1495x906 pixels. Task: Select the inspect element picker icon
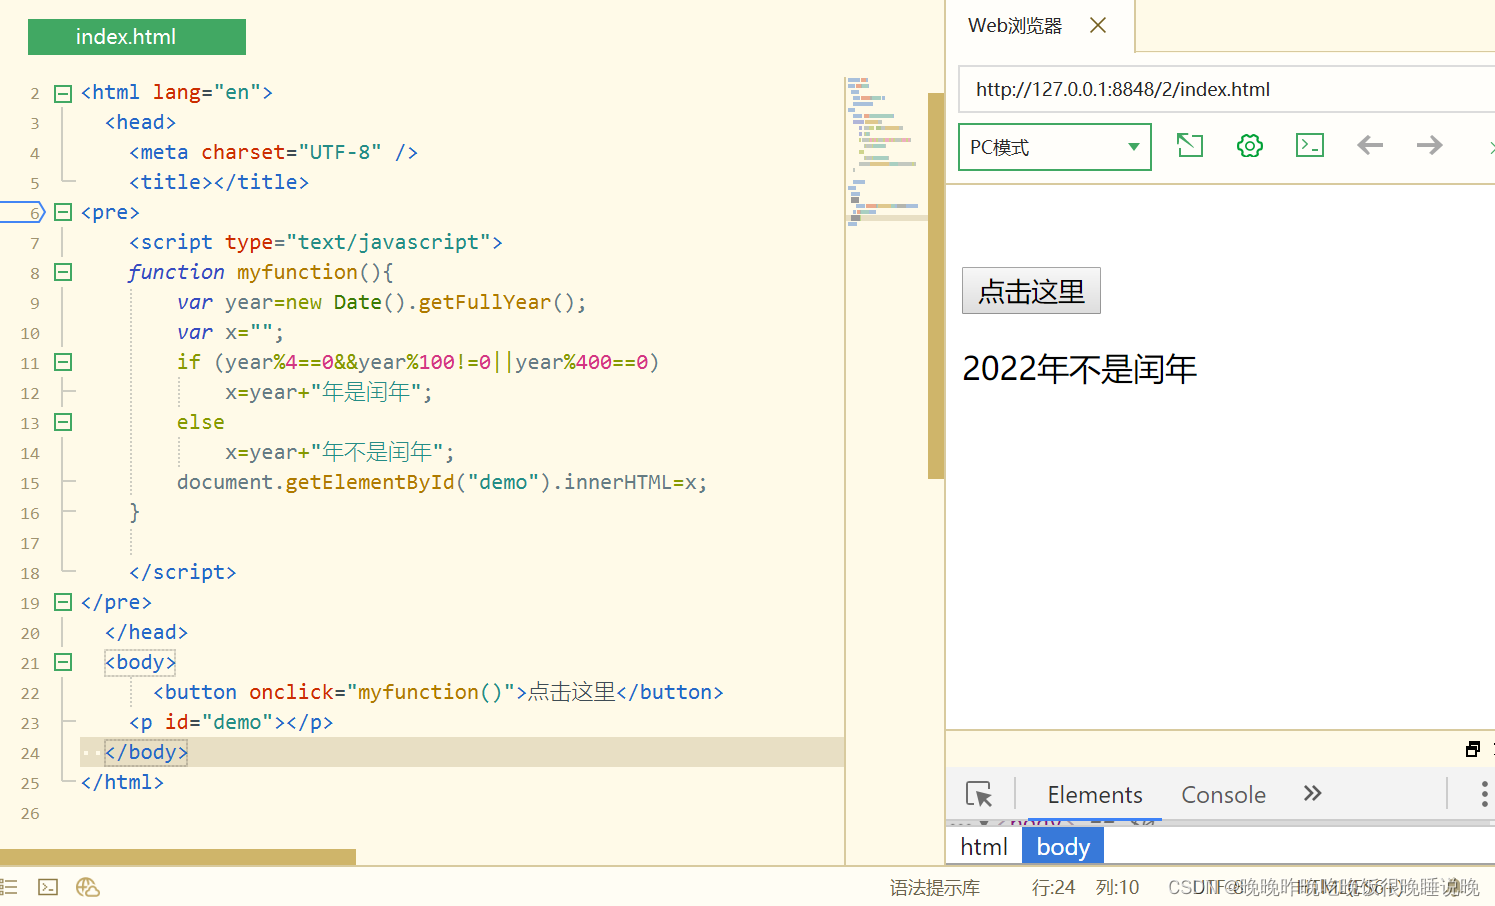(979, 794)
